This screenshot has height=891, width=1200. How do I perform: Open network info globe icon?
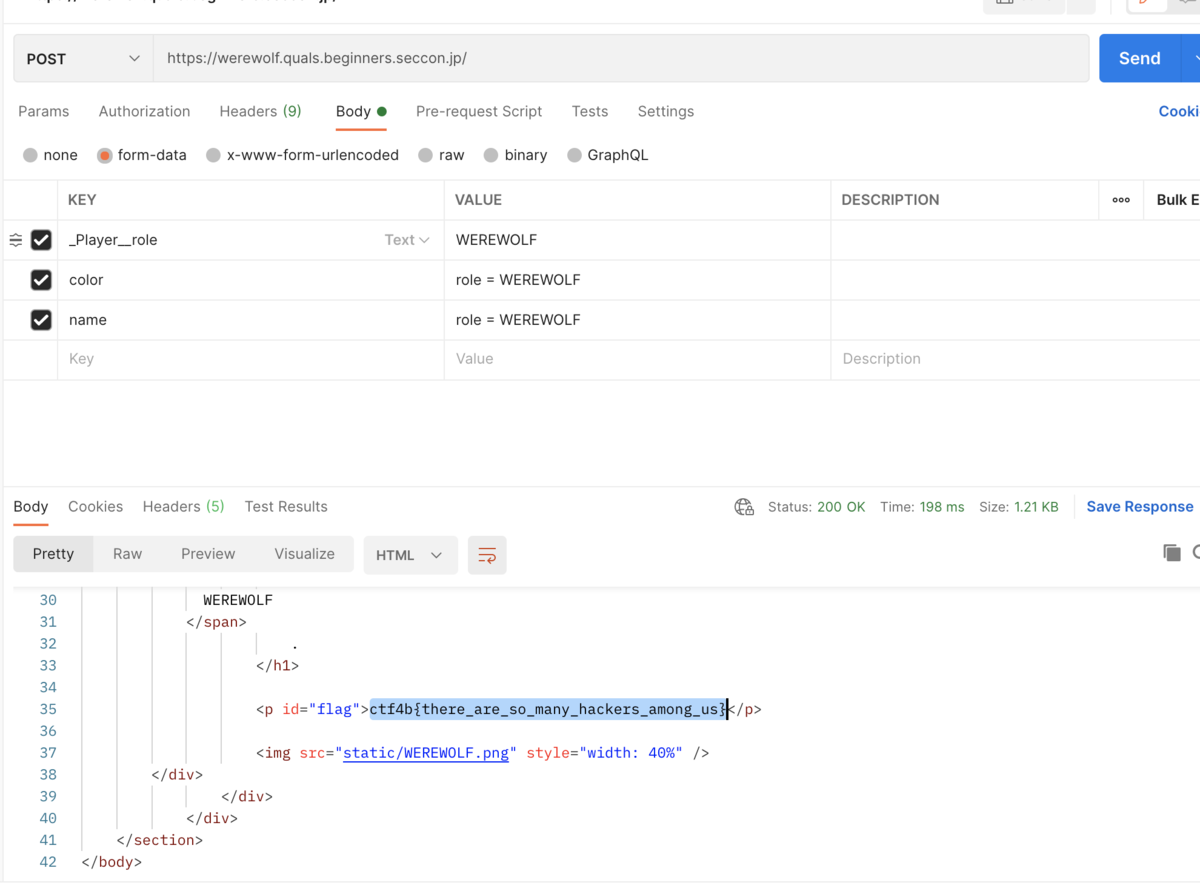click(744, 507)
